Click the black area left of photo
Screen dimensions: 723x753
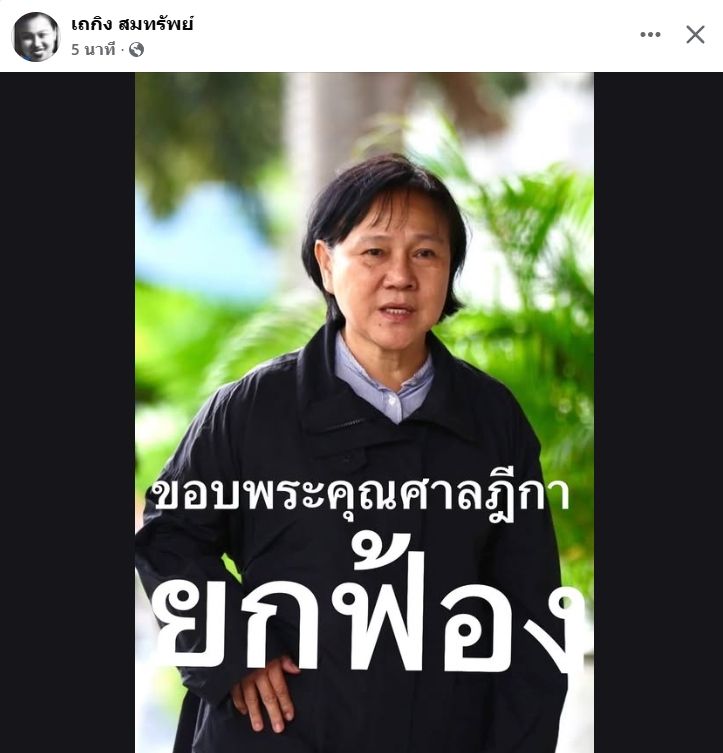(x=67, y=413)
